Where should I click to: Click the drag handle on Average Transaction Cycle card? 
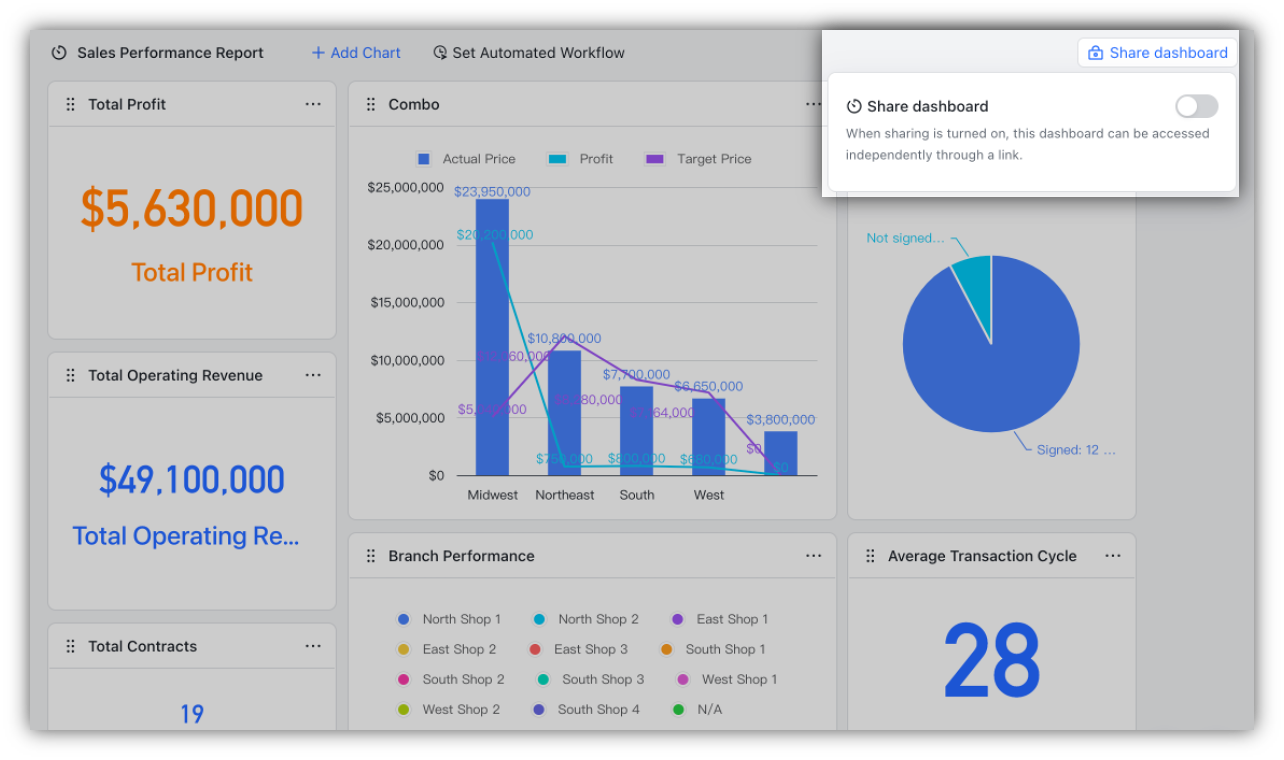coord(870,555)
